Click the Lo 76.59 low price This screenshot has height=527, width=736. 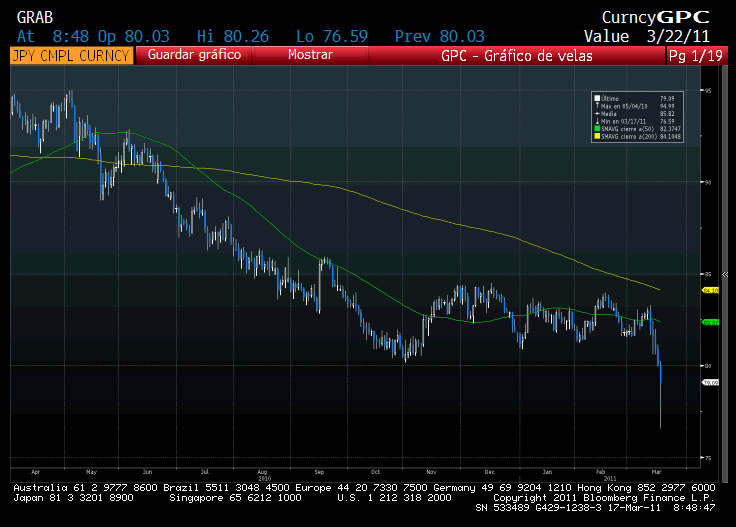(x=332, y=36)
